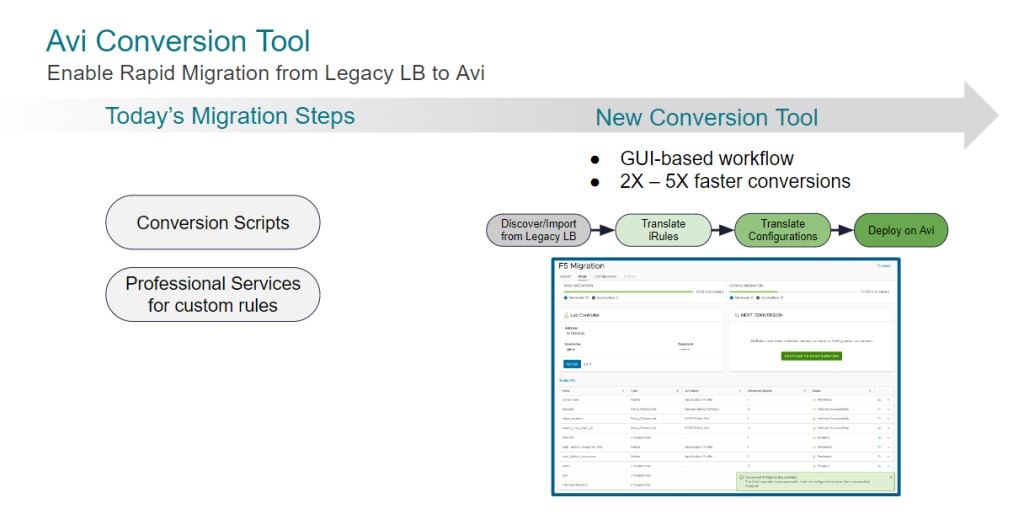1024x514 pixels.
Task: Click status icon in Network Security Policy row
Action: [814, 409]
